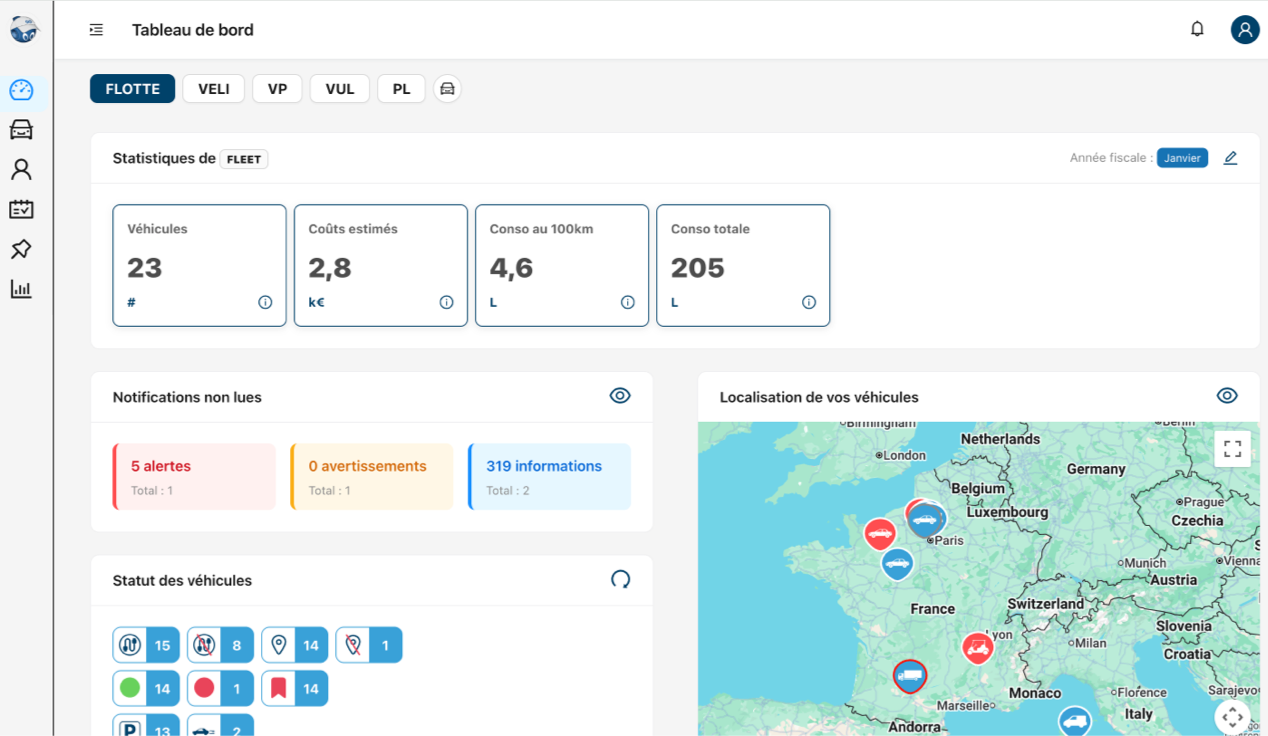1268x736 pixels.
Task: Filter by red dot status showing 1
Action: point(220,688)
